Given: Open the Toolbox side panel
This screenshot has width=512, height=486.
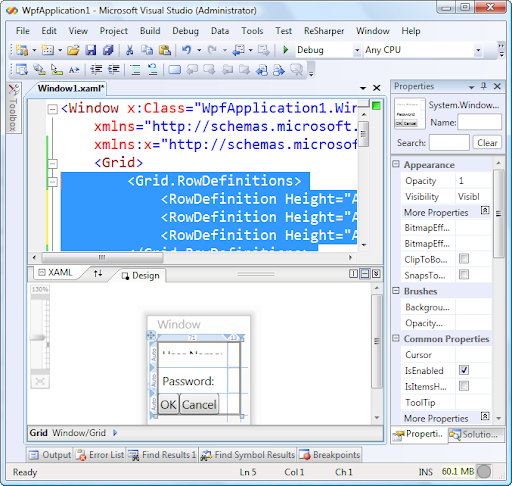Looking at the screenshot, I should pos(13,108).
